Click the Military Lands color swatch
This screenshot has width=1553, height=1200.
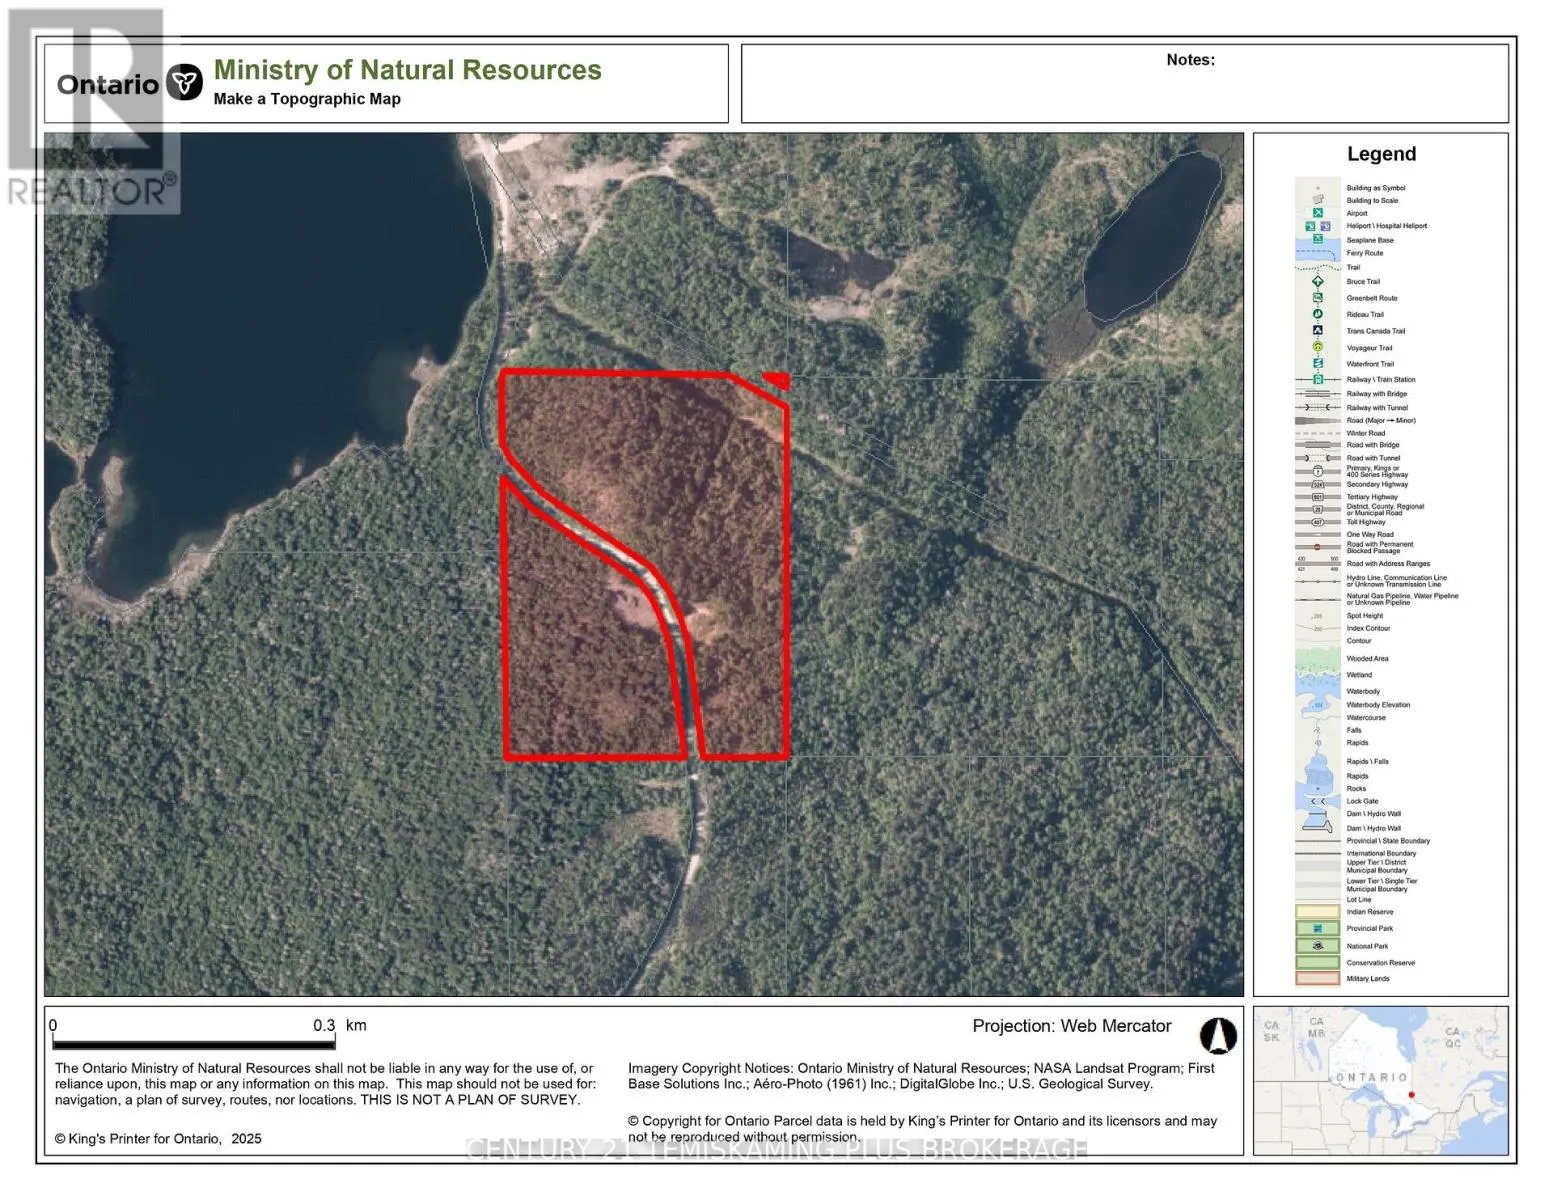coord(1317,979)
